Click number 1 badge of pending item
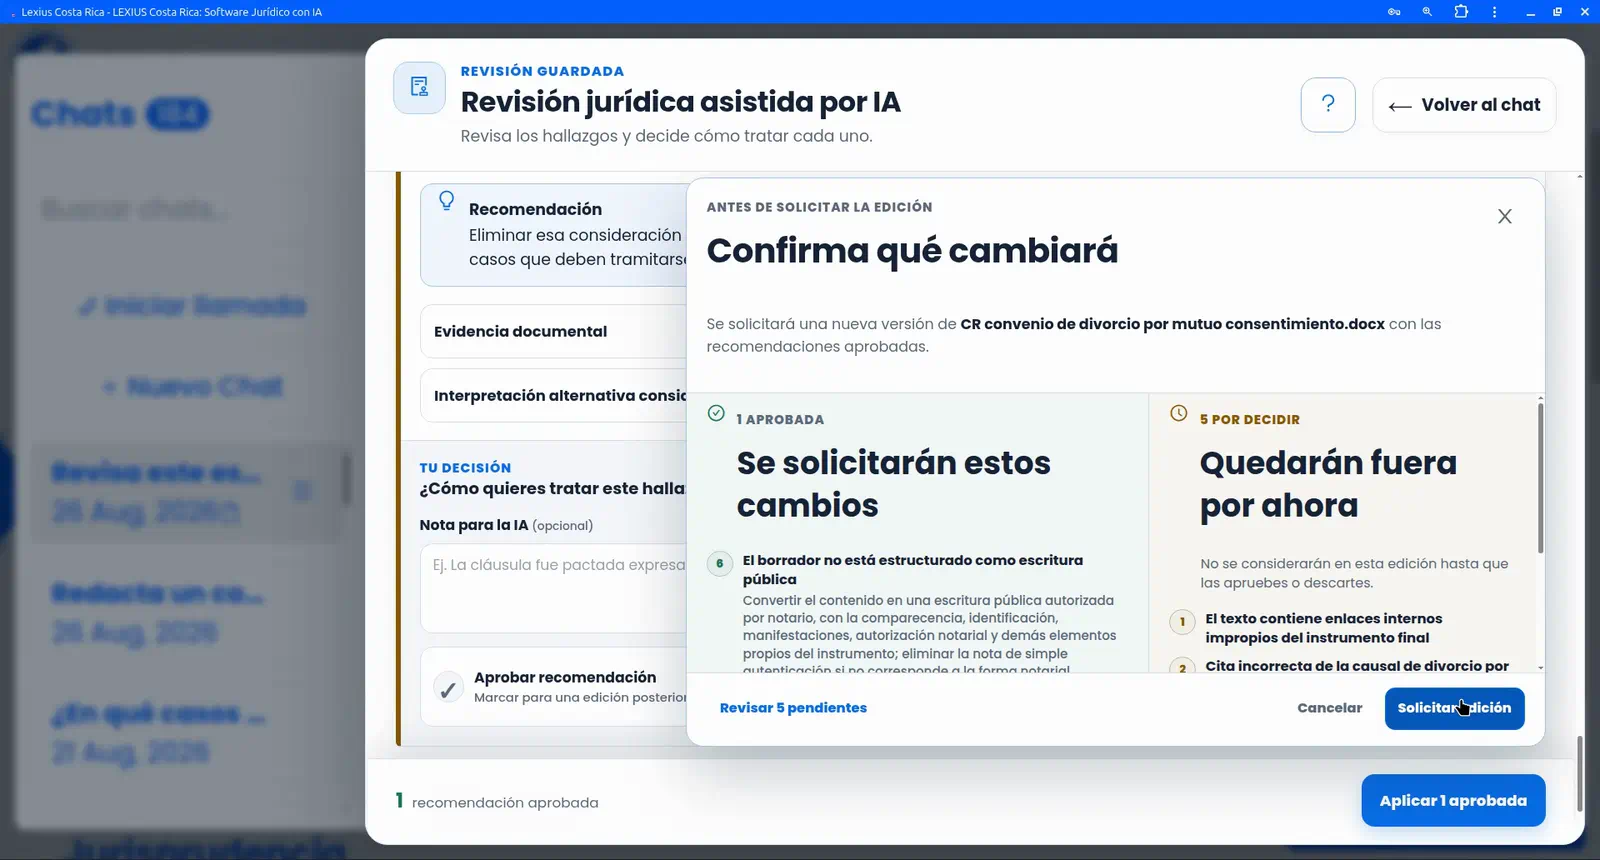Viewport: 1600px width, 860px height. [x=1182, y=621]
